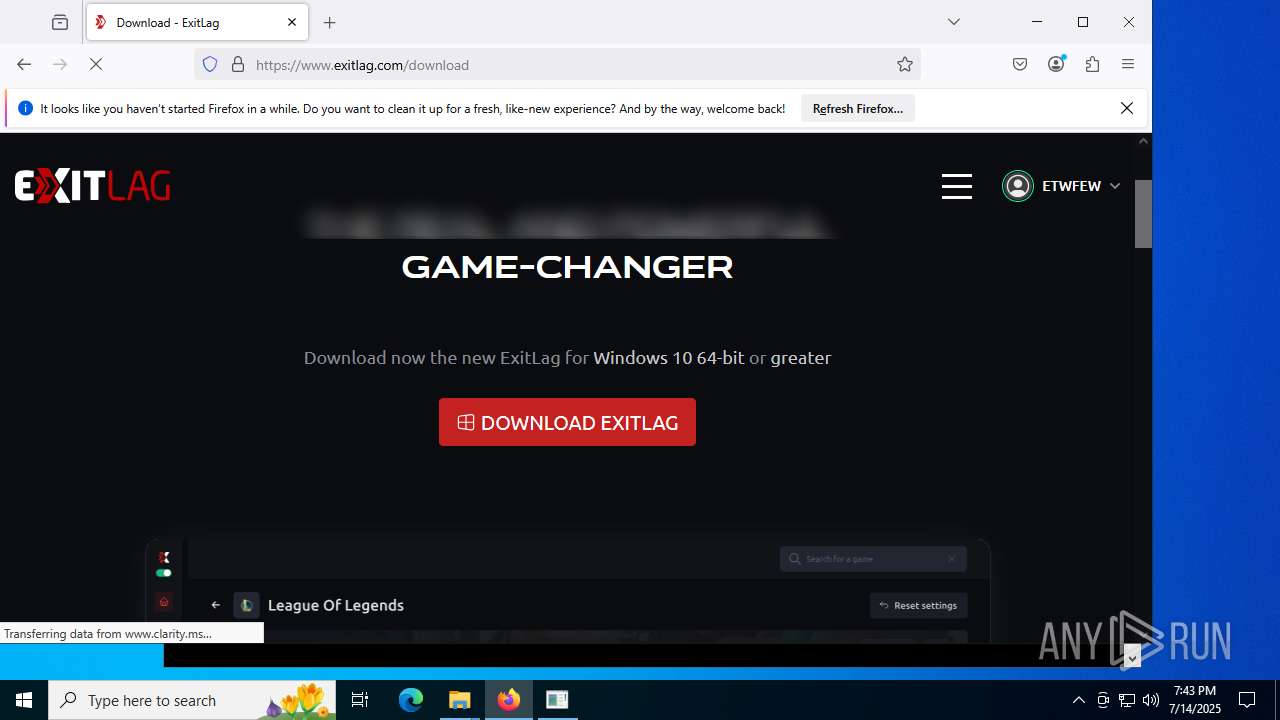Click the DOWNLOAD EXITLAG button
Screen dimensions: 1280x720
point(567,422)
